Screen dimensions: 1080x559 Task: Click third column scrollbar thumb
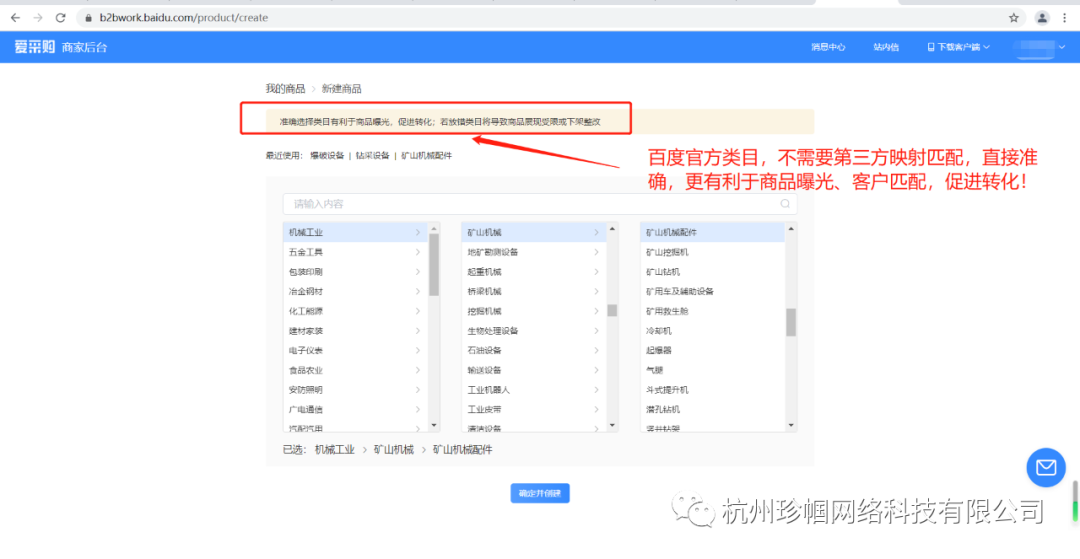pos(791,322)
